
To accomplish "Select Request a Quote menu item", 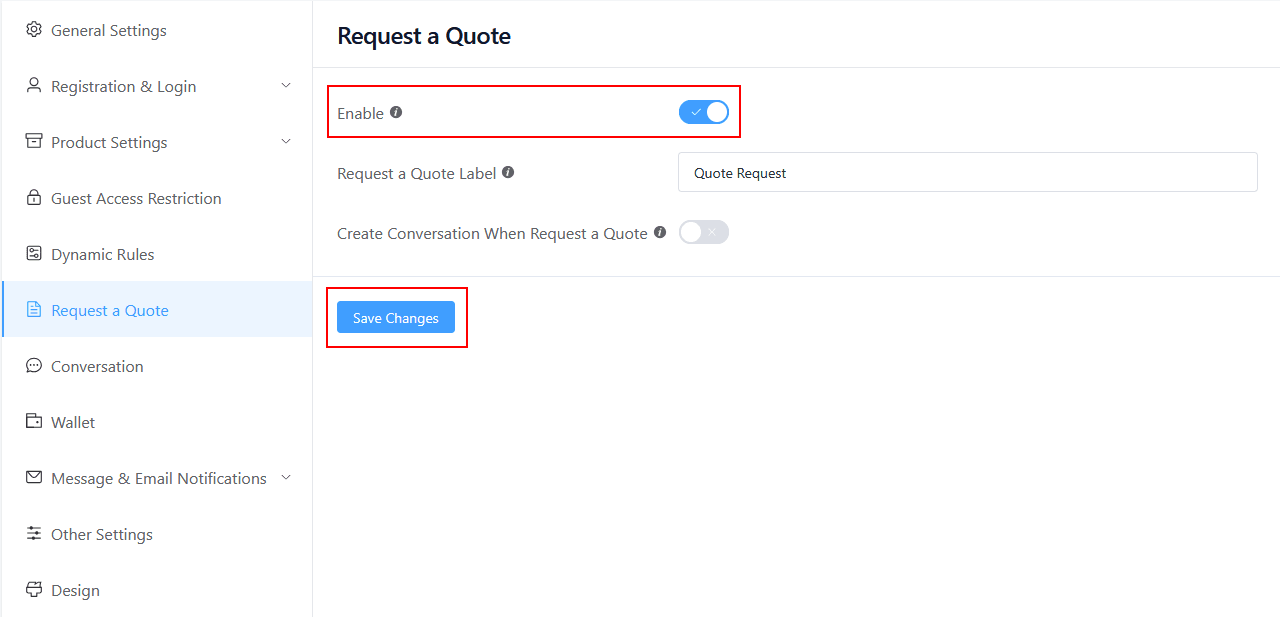I will [x=157, y=310].
